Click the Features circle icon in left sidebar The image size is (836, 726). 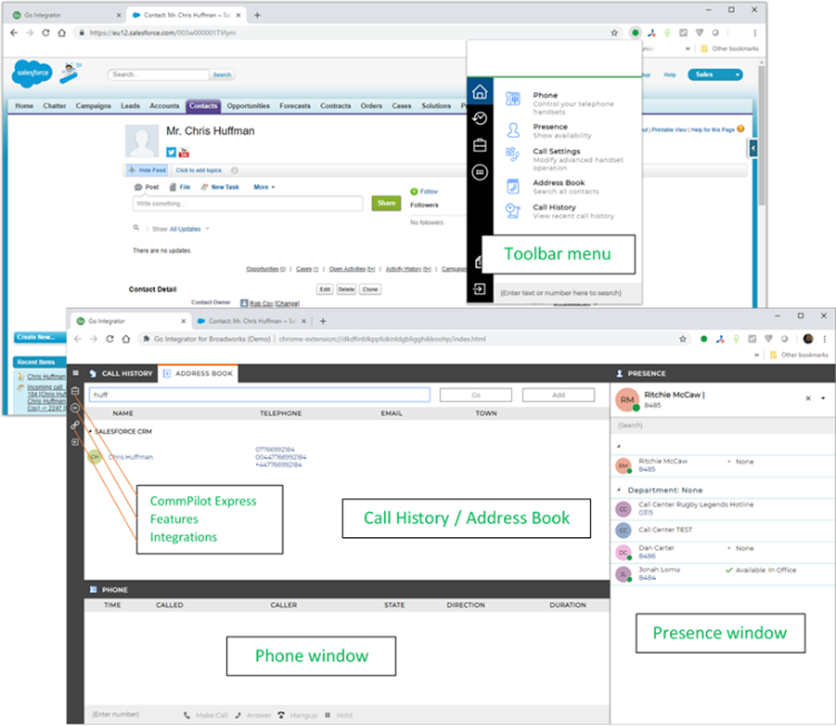point(75,408)
